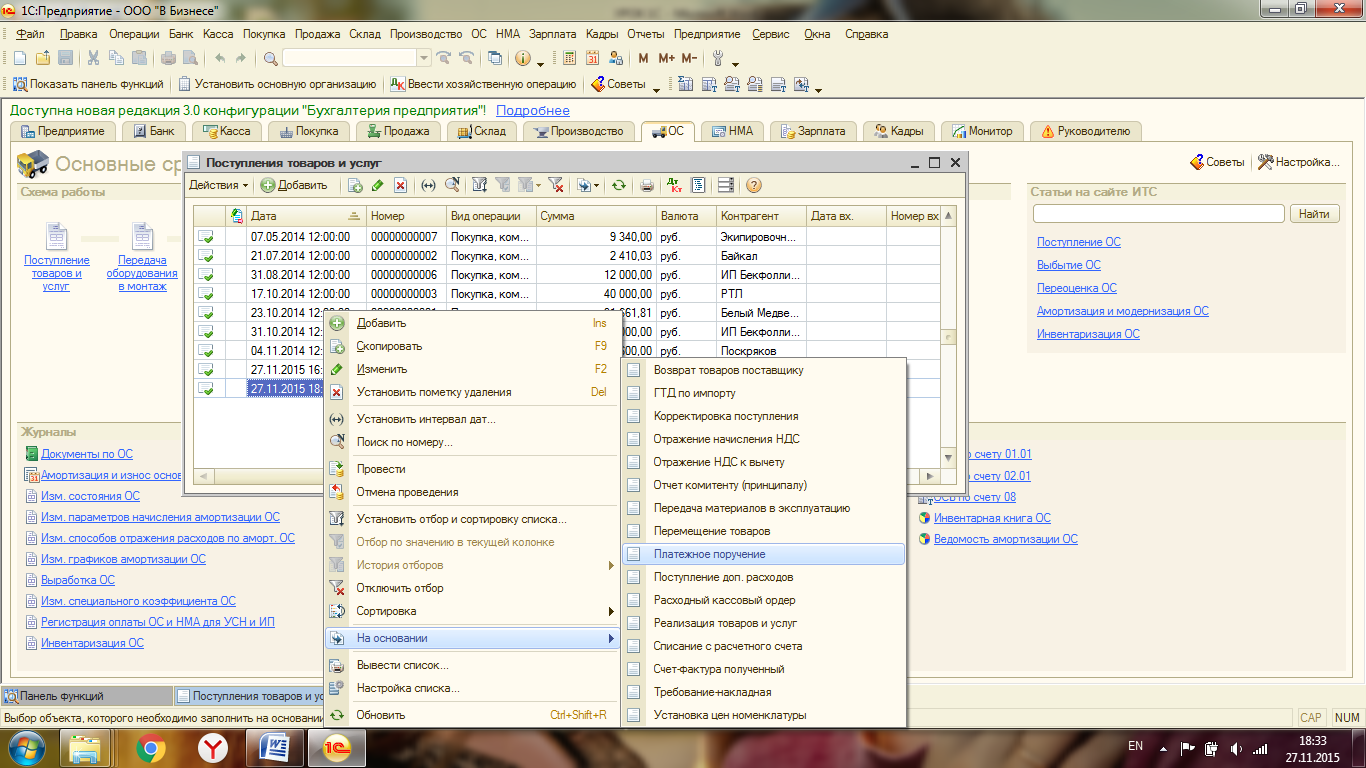Open Амортизация и модернизация ОС link
1366x768 pixels.
tap(1123, 311)
